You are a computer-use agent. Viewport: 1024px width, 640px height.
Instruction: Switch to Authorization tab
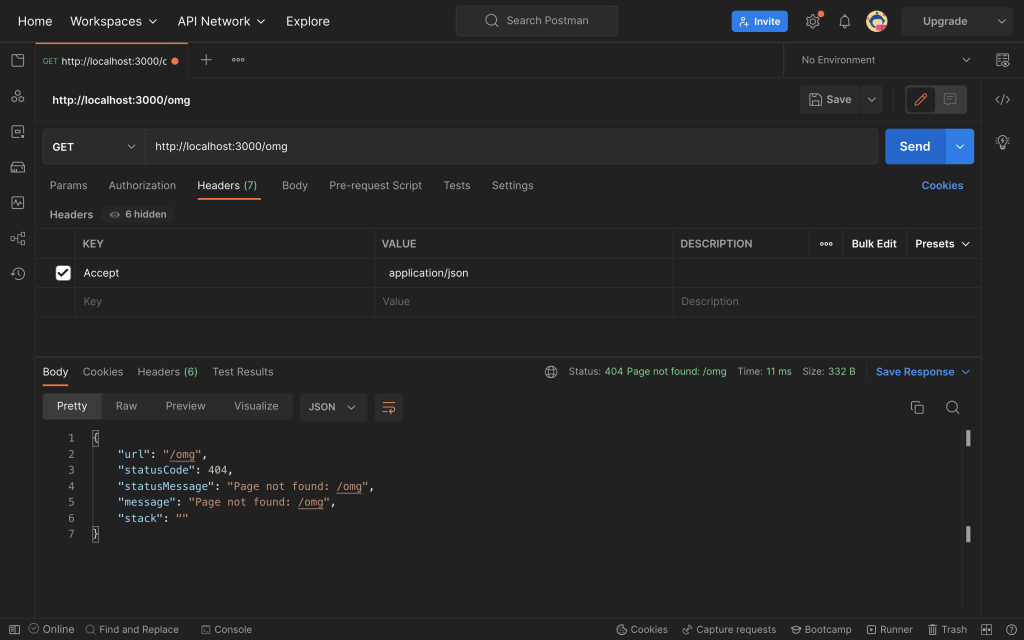tap(142, 185)
